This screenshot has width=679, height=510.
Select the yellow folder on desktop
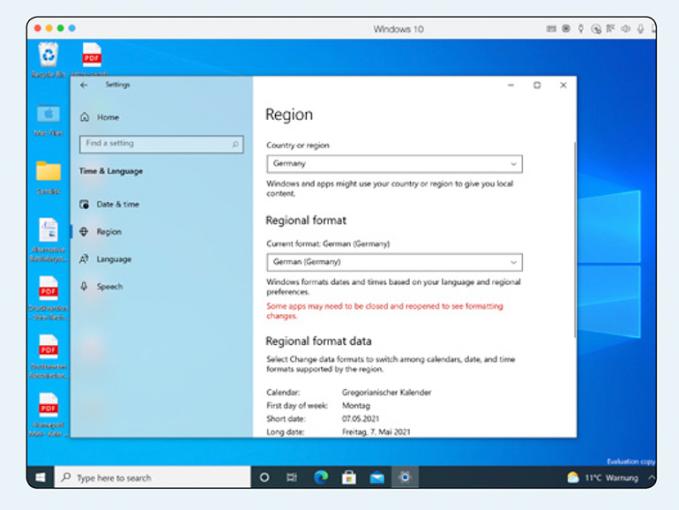48,177
